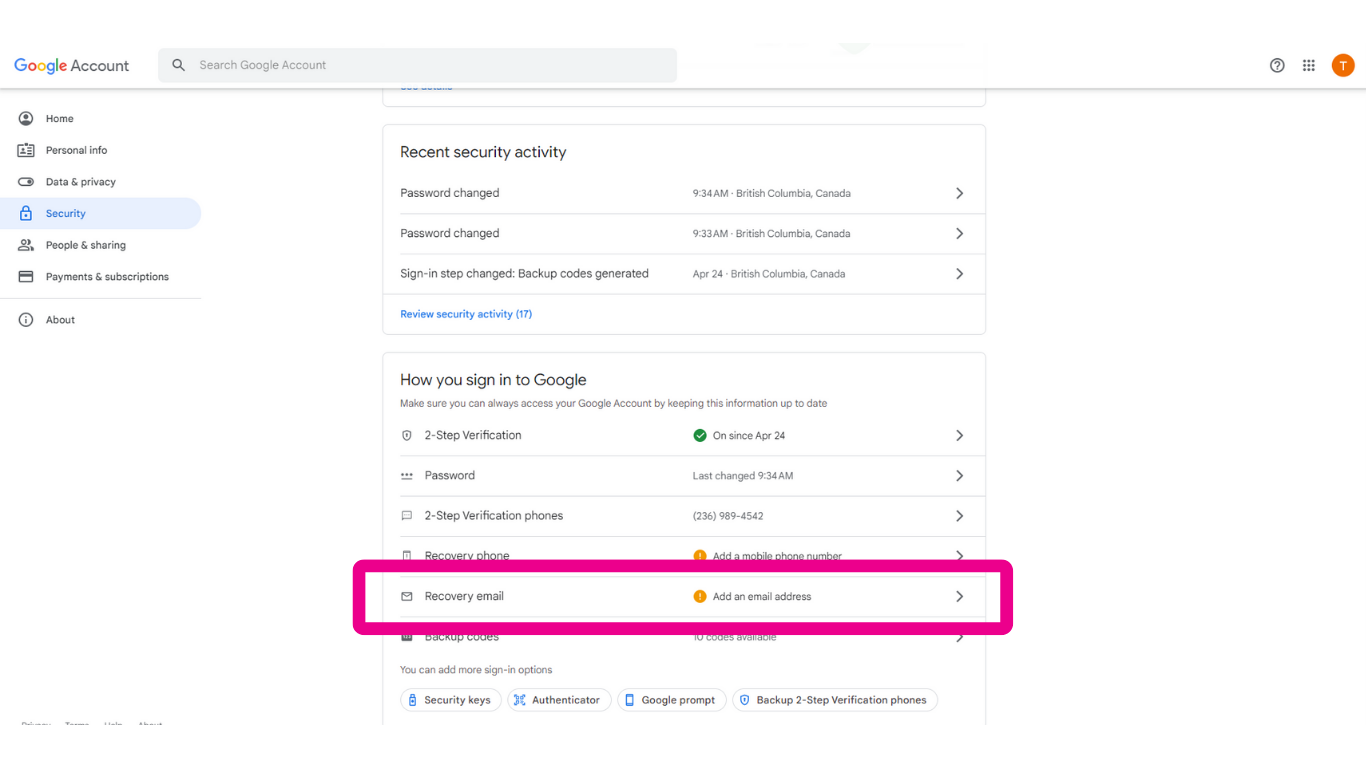Add Authenticator sign-in option

(x=558, y=700)
